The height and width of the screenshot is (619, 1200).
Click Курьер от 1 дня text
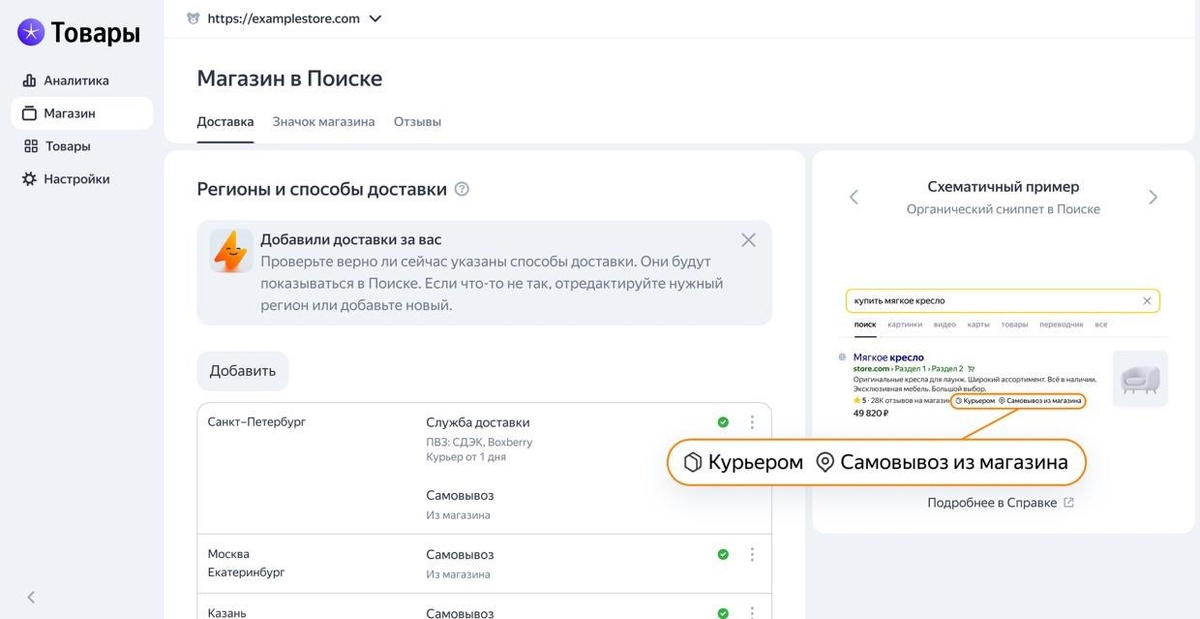click(466, 457)
